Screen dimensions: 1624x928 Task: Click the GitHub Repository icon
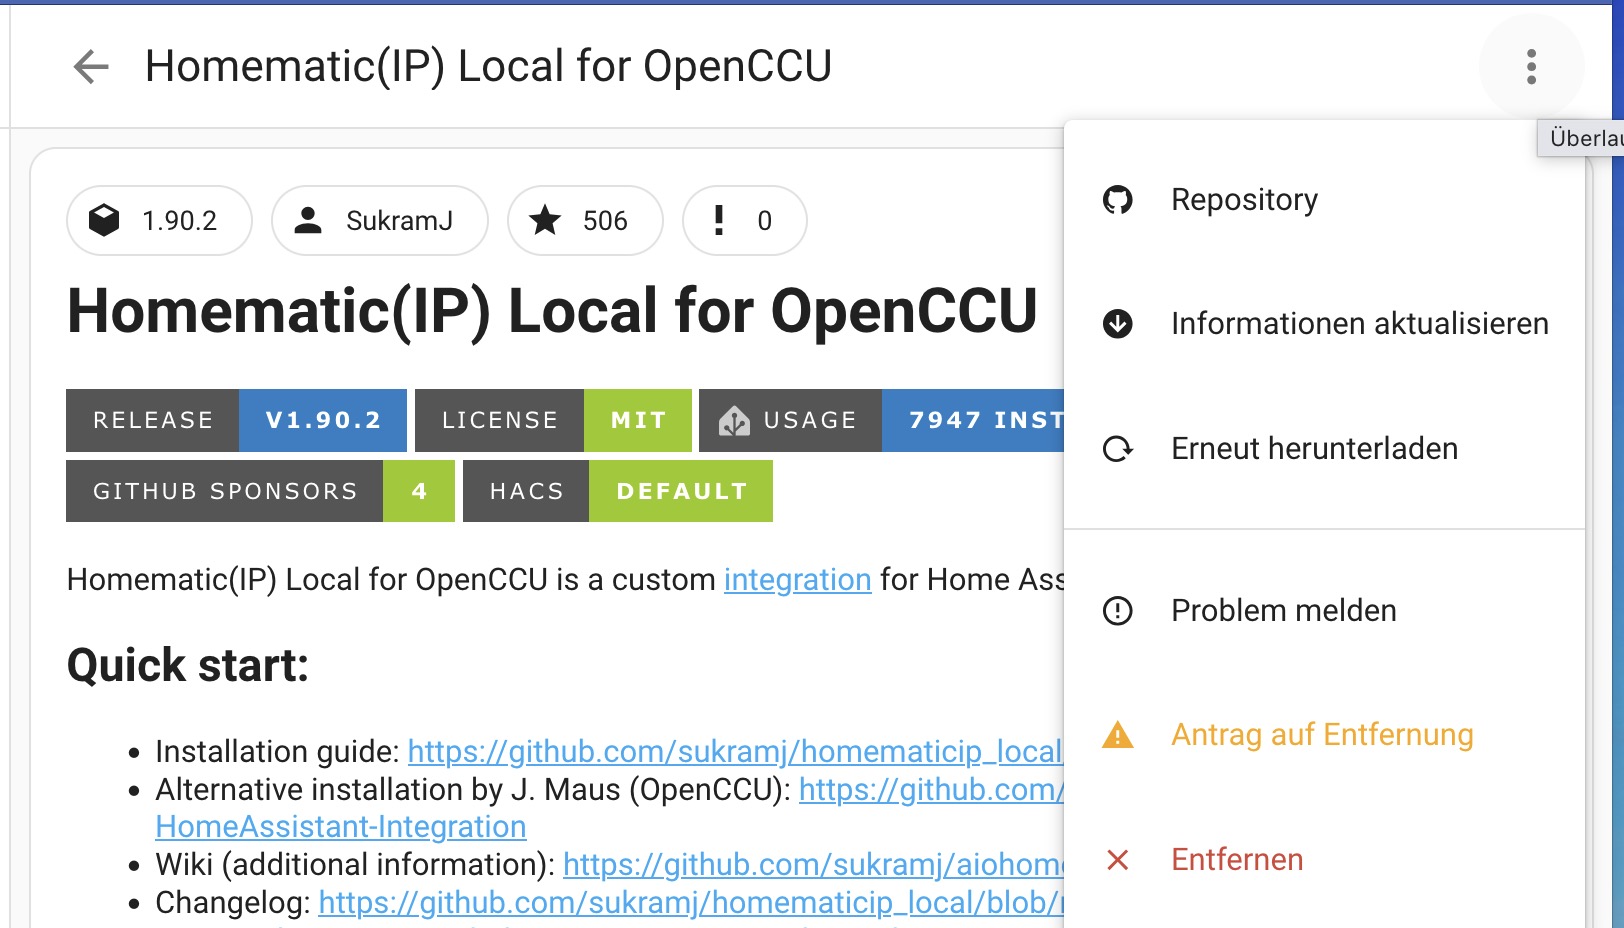point(1117,200)
